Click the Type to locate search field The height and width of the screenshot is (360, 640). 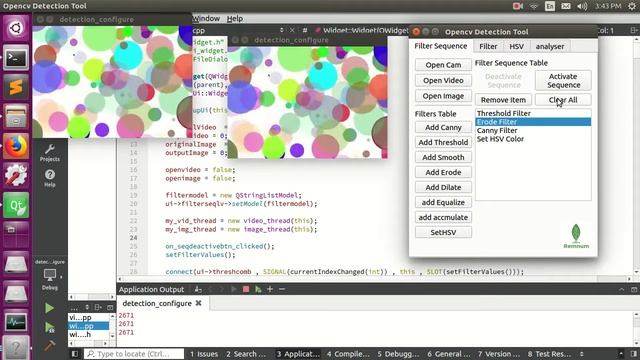coord(134,353)
